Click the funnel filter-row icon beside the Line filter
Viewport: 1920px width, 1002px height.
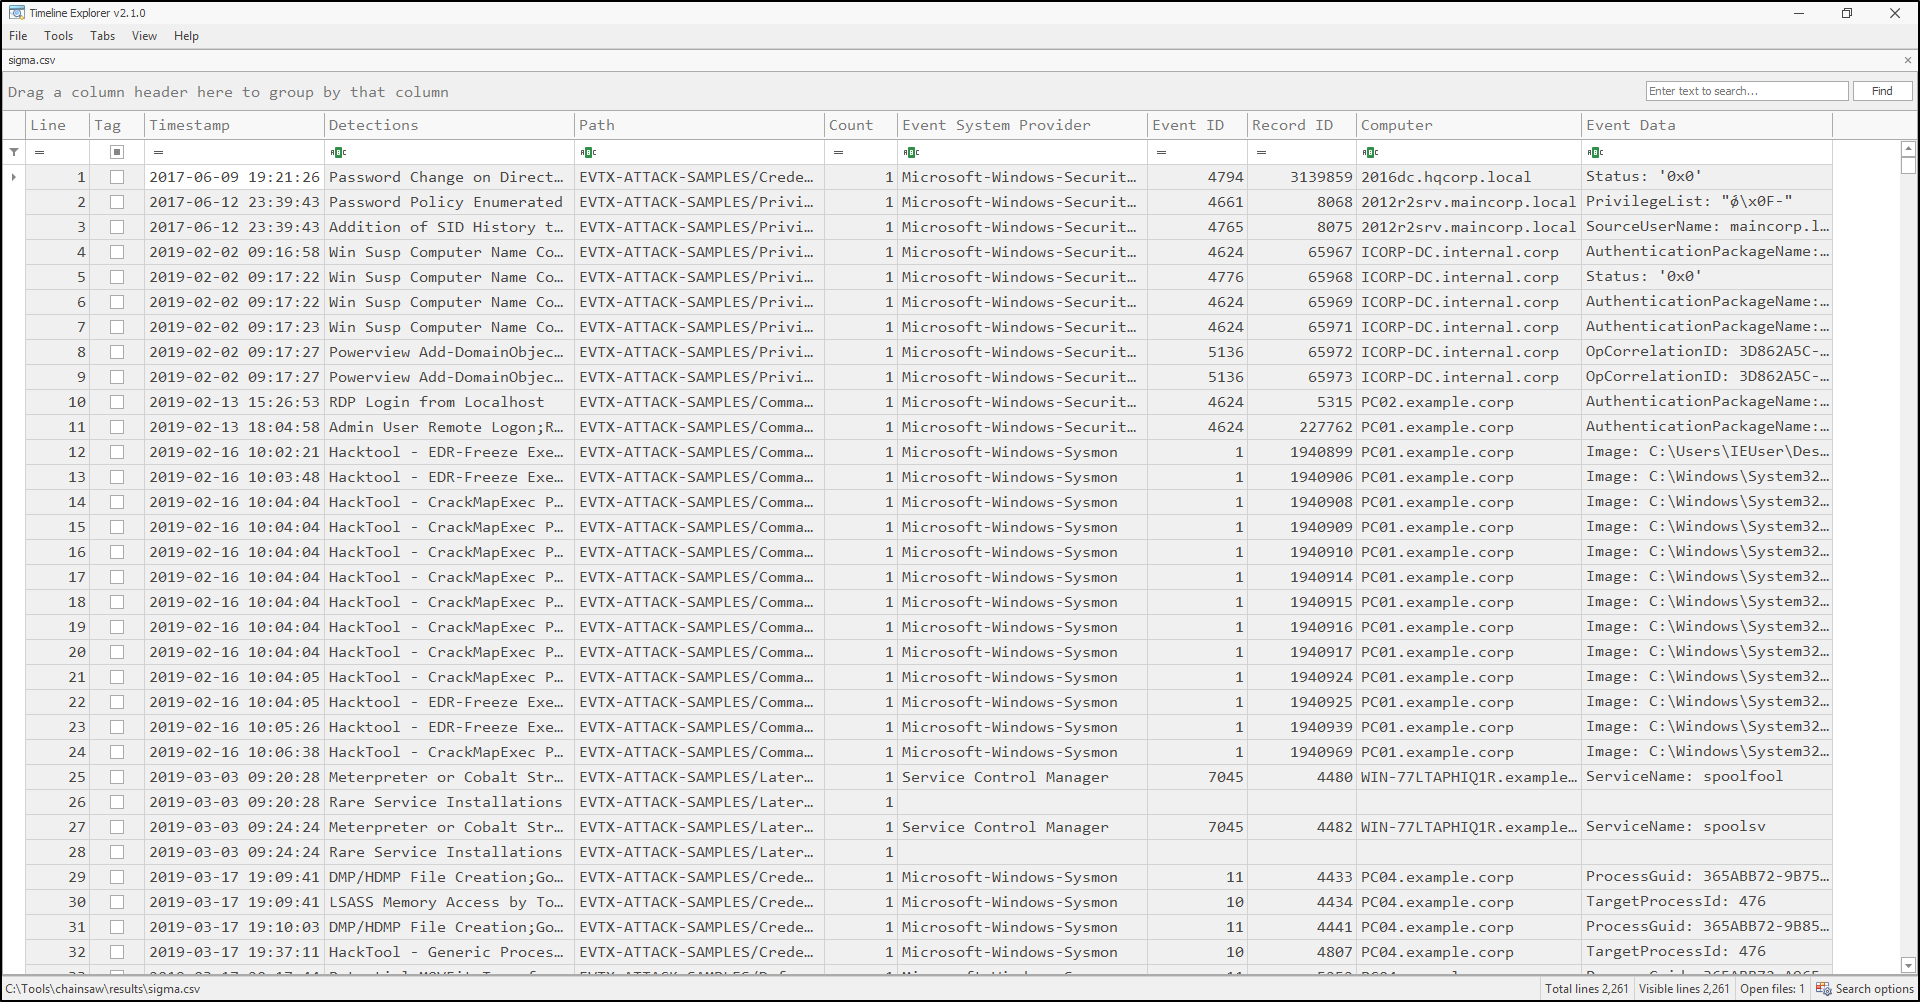click(14, 152)
